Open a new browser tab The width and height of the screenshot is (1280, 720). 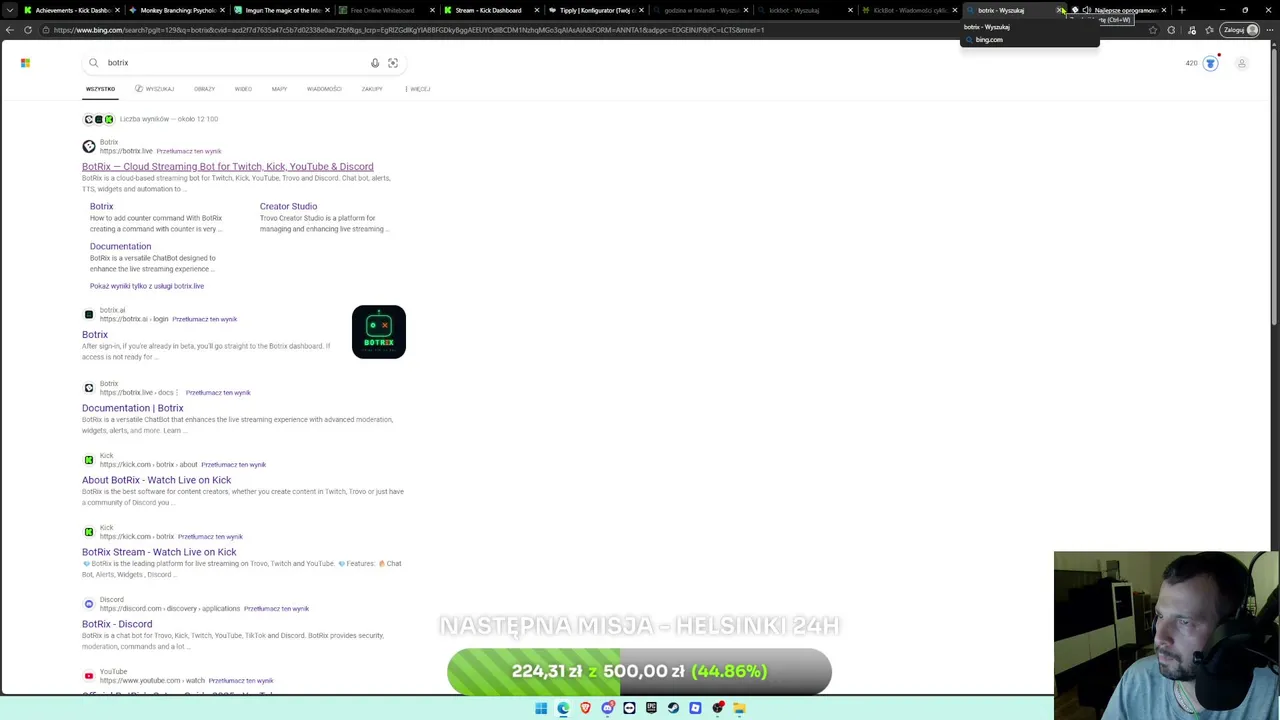(x=1182, y=10)
